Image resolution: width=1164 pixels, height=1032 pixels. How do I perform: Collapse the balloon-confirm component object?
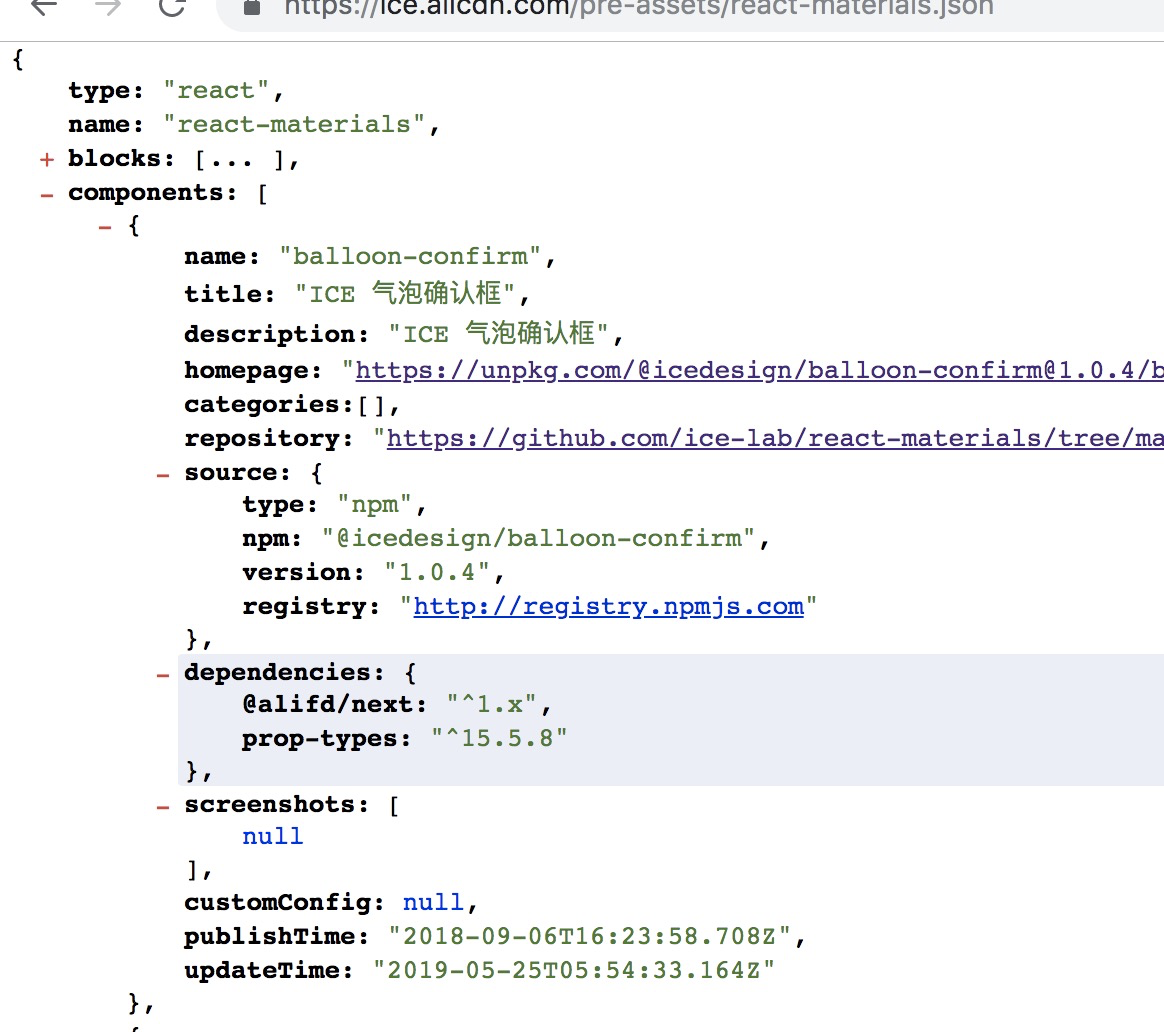pos(105,226)
